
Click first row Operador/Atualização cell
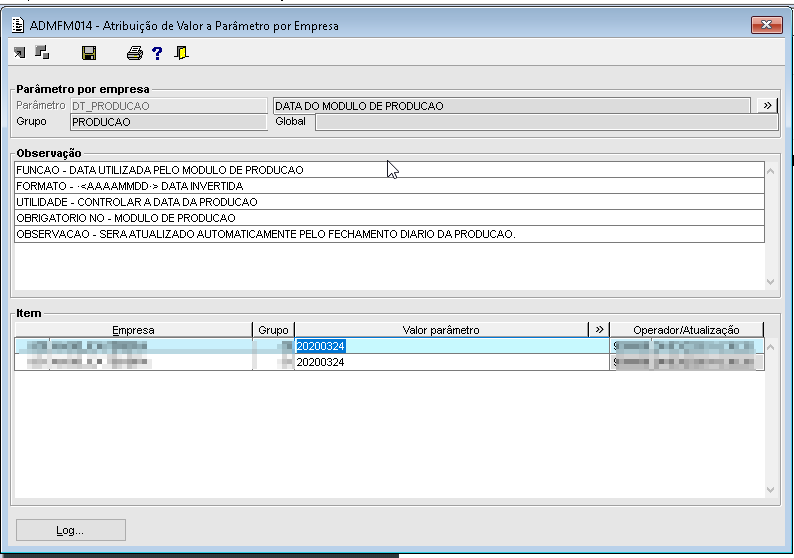[687, 346]
